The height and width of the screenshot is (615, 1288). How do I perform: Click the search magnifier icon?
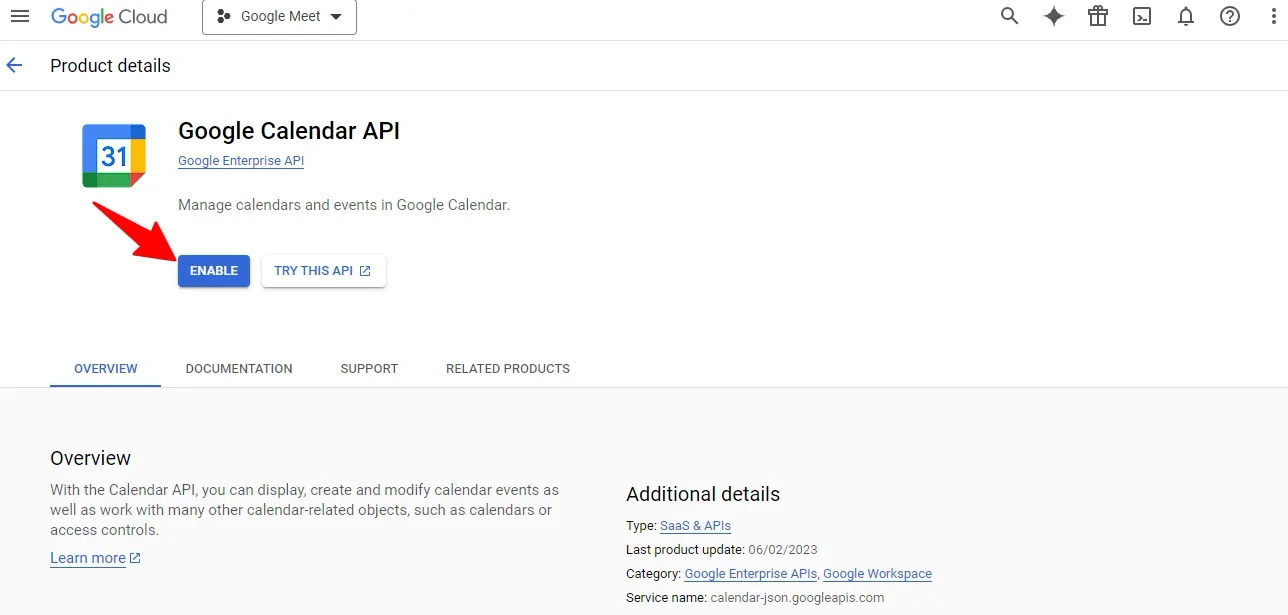pos(1010,16)
